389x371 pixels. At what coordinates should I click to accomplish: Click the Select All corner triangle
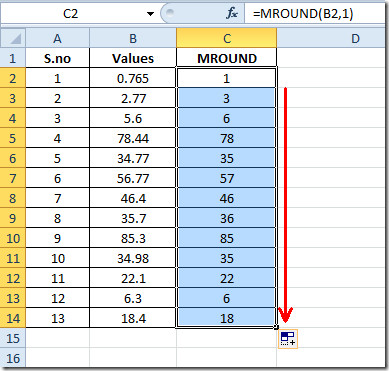click(x=13, y=38)
